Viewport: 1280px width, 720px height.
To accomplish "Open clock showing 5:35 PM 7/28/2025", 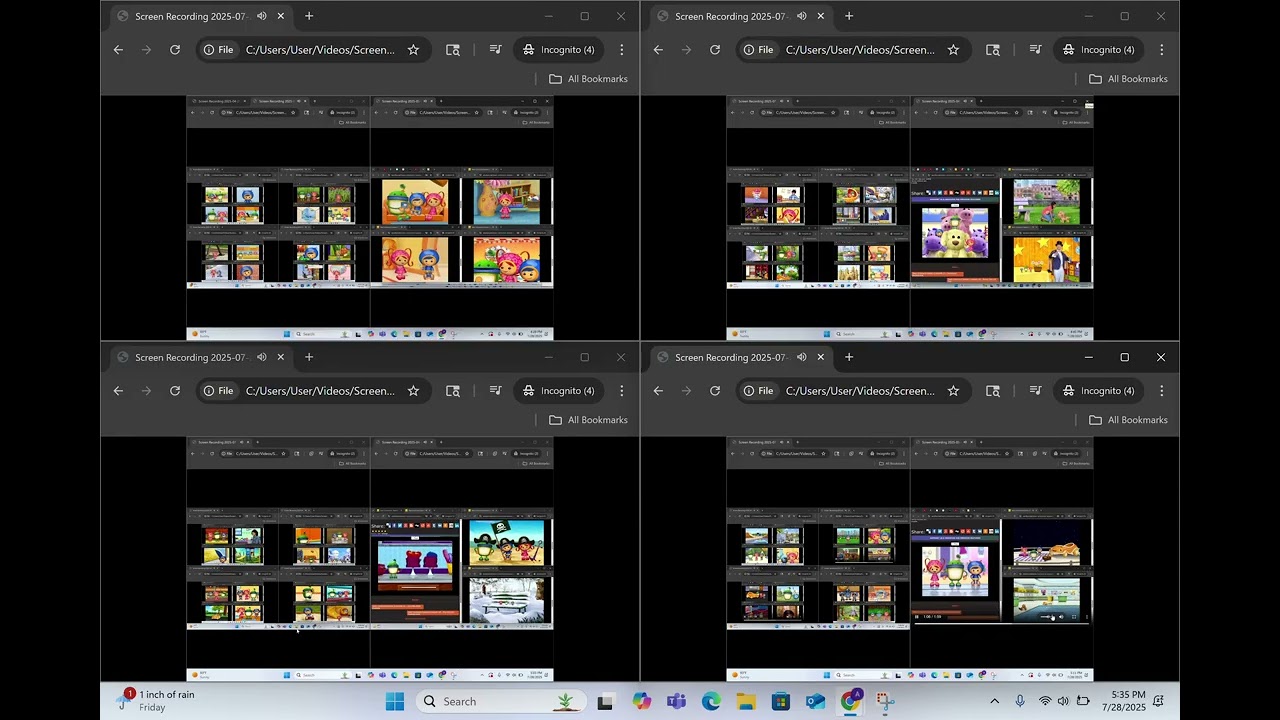I will click(x=1123, y=701).
